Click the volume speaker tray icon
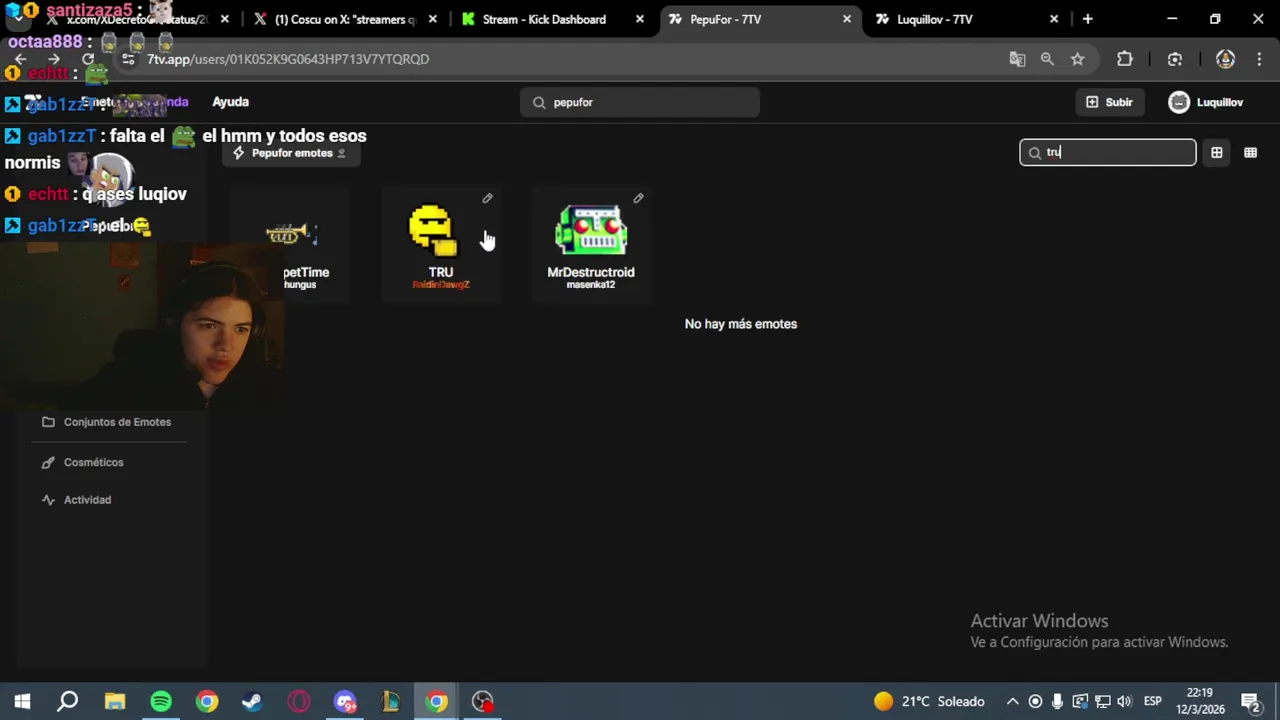 [x=1125, y=701]
